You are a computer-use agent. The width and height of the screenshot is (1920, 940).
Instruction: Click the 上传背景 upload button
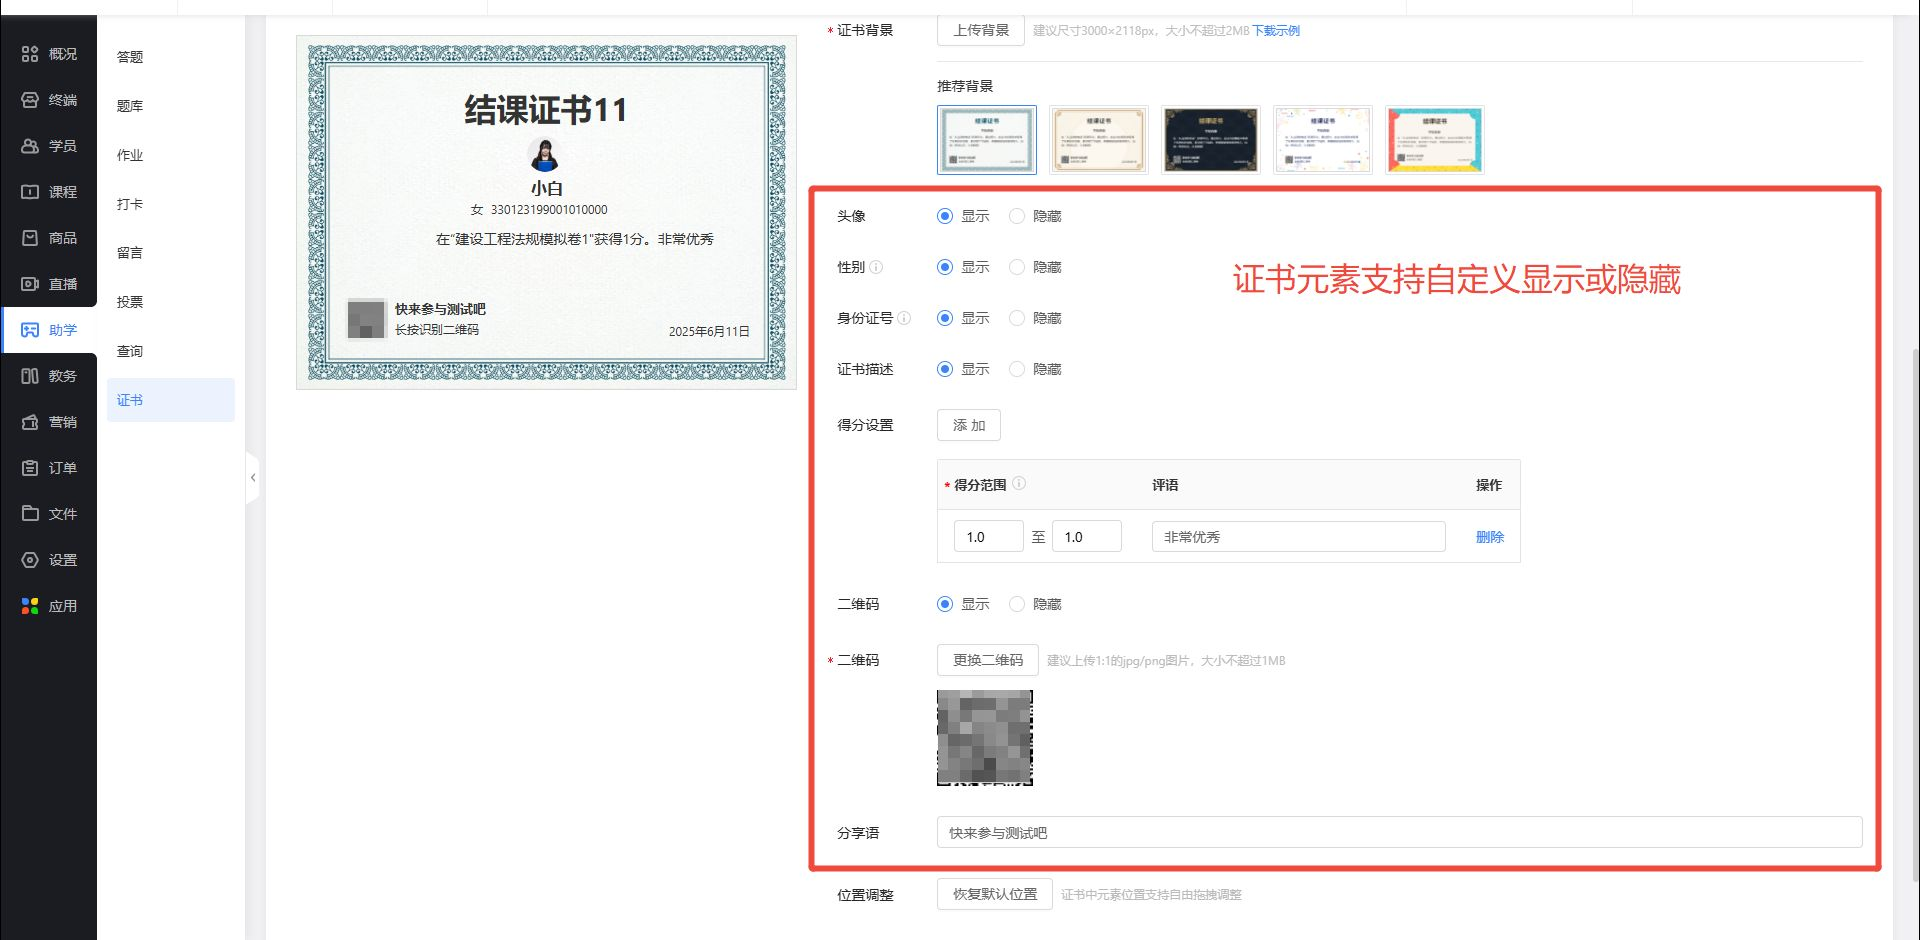980,30
